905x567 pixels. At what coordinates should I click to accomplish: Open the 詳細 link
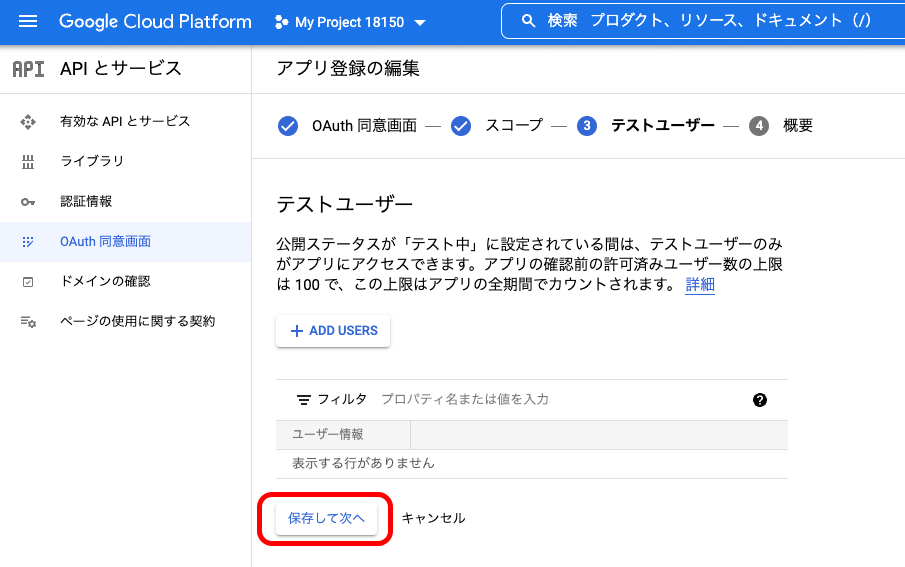tap(700, 285)
